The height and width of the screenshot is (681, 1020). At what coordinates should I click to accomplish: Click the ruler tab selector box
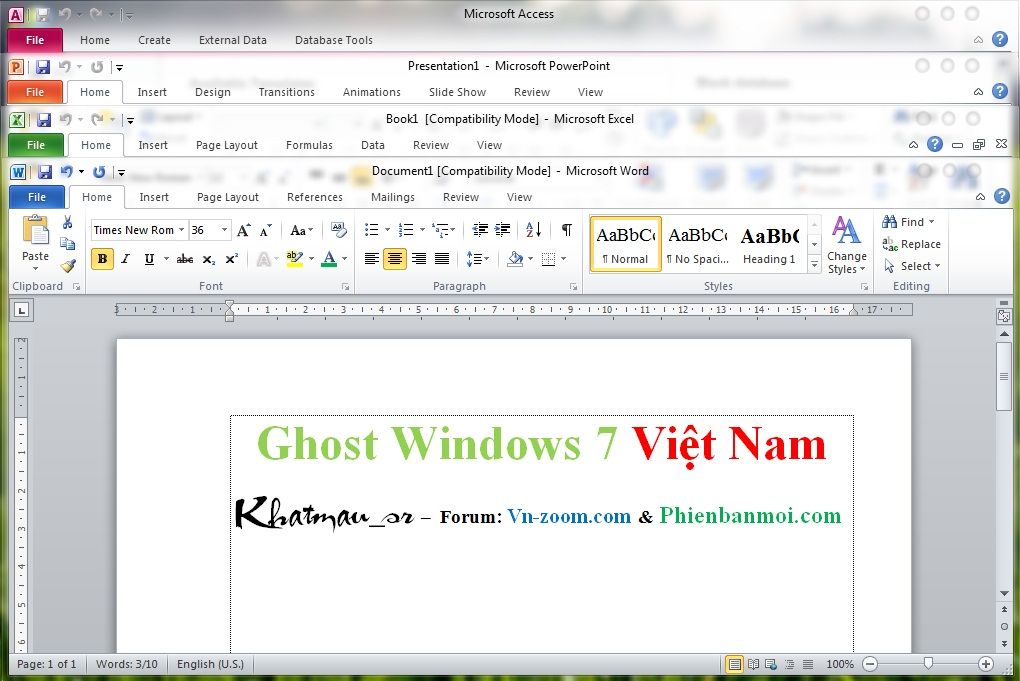pos(22,310)
